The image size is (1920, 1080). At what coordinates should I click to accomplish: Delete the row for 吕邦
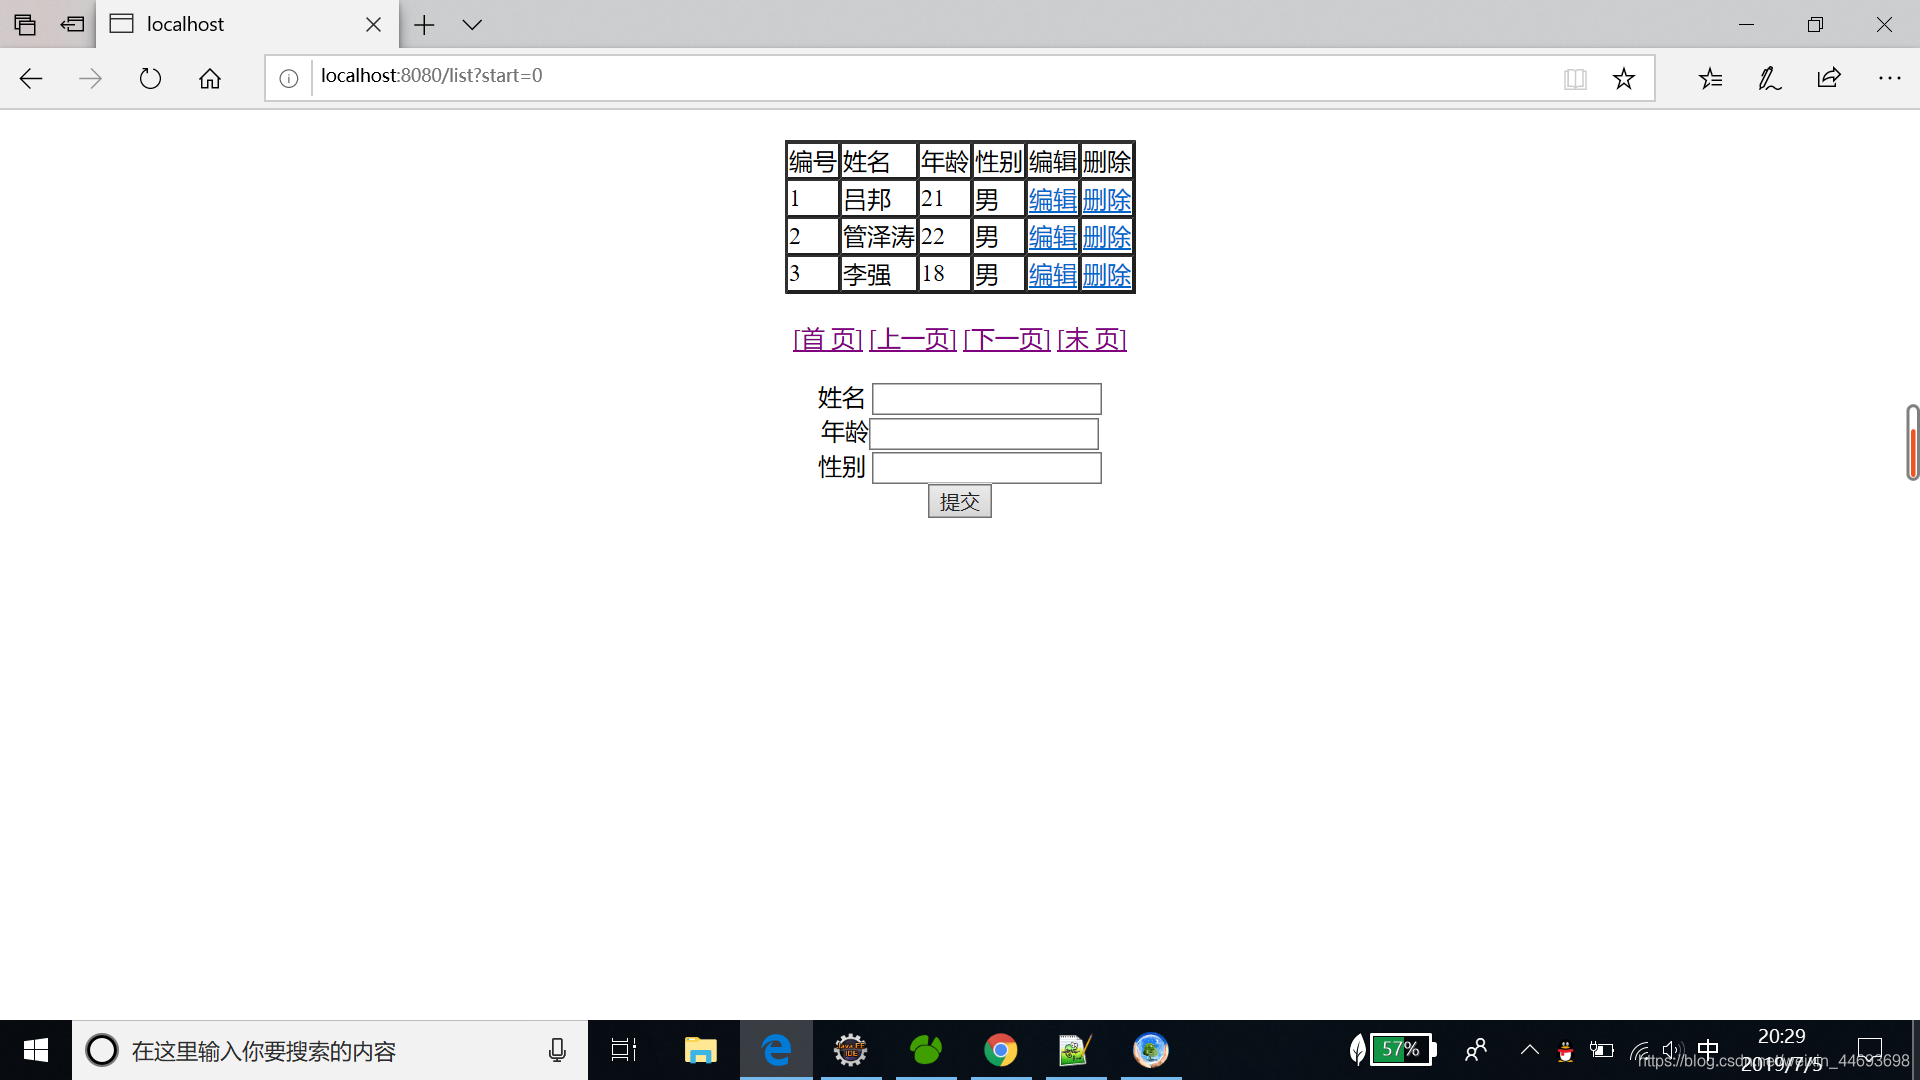(1106, 199)
